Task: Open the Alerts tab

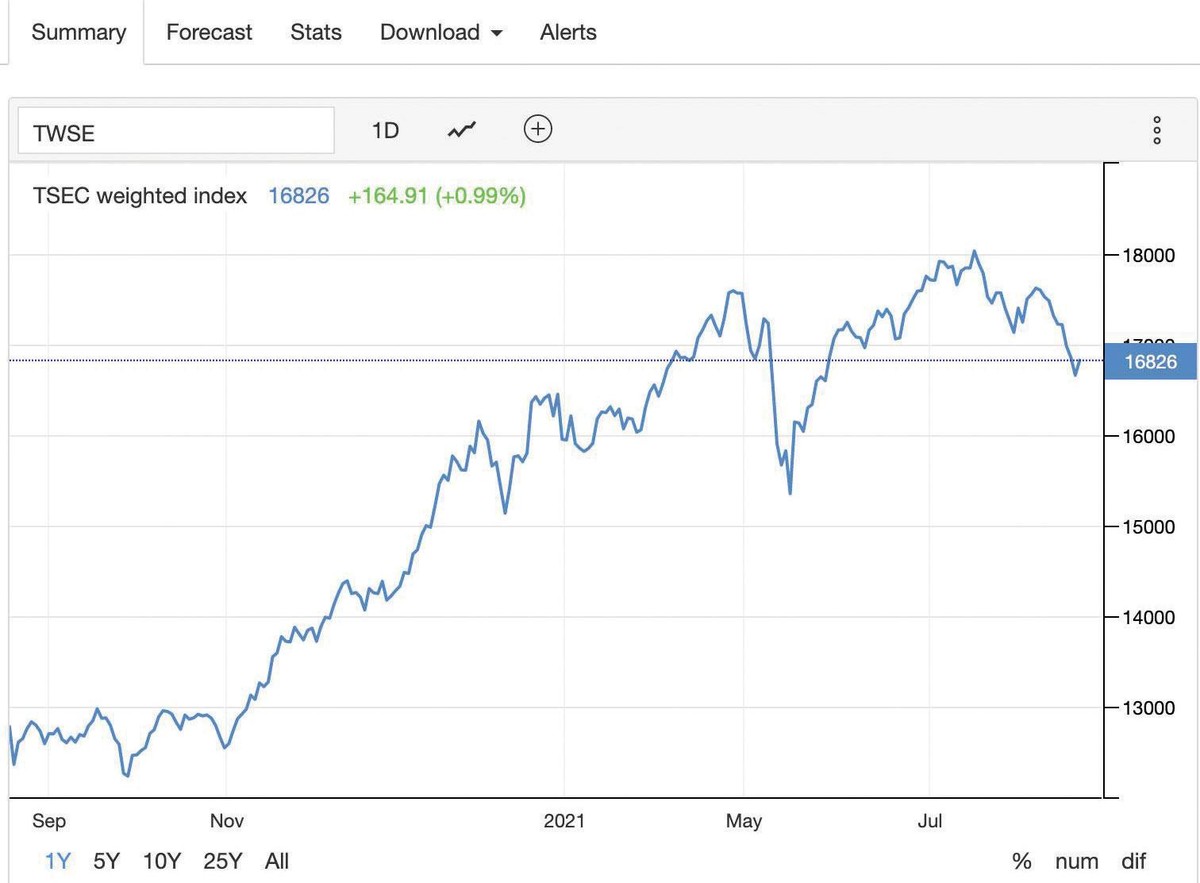Action: pos(568,32)
